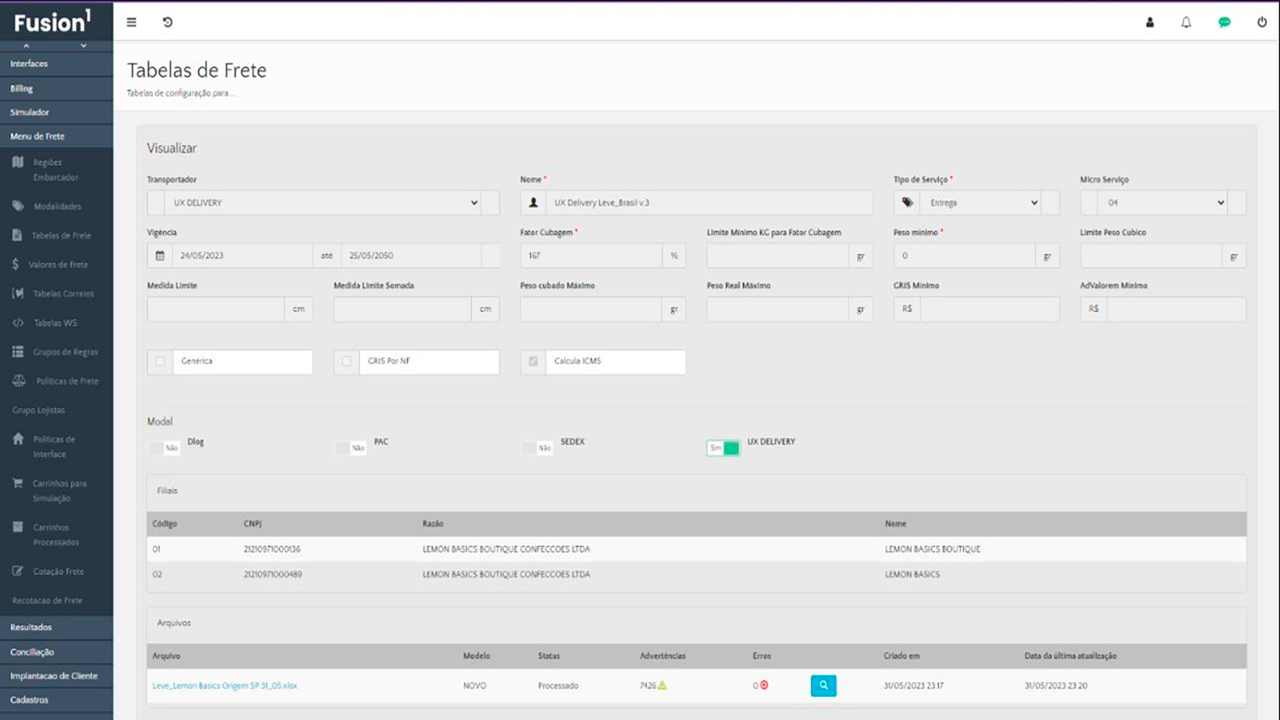Open the Interfaces menu
The height and width of the screenshot is (720, 1280).
point(56,64)
